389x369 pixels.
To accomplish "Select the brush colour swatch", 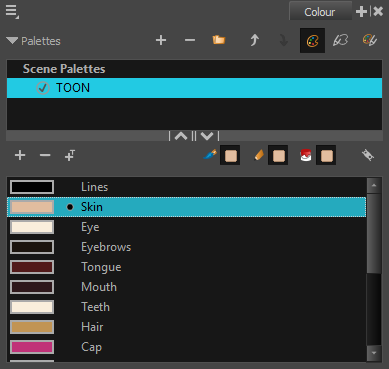I will tap(230, 156).
